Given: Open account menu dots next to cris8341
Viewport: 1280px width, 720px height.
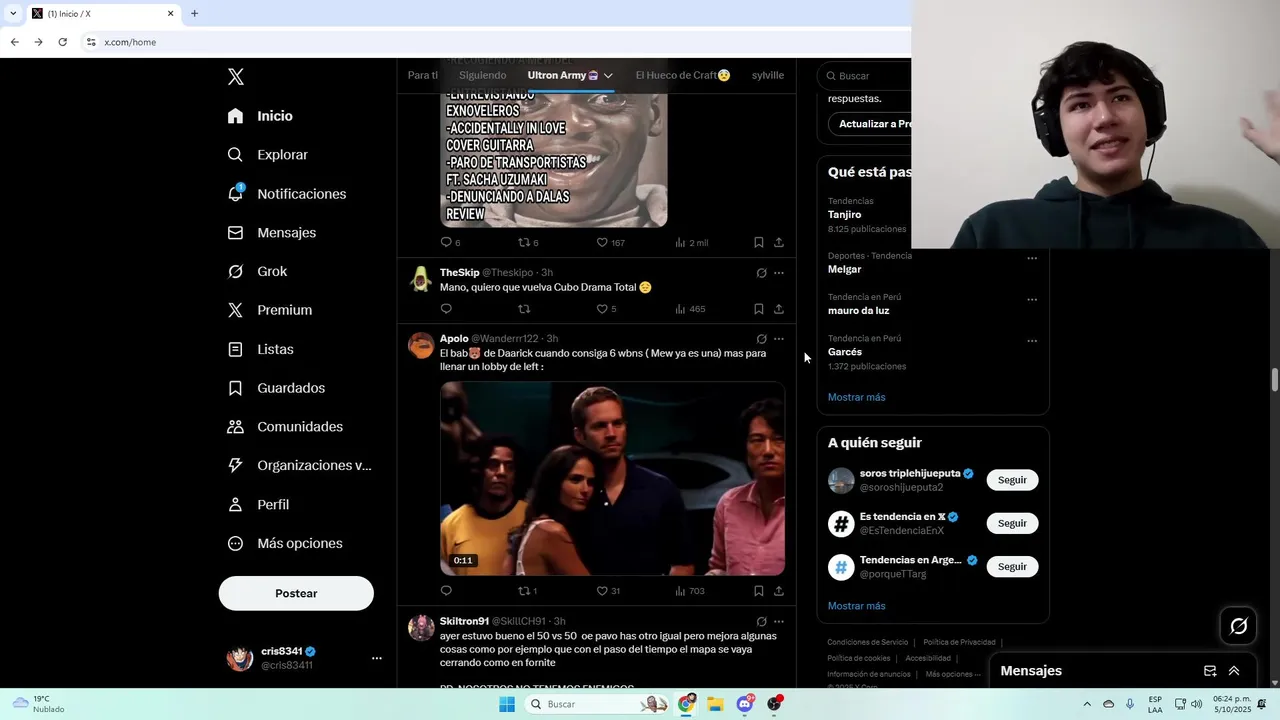Looking at the screenshot, I should tap(377, 658).
